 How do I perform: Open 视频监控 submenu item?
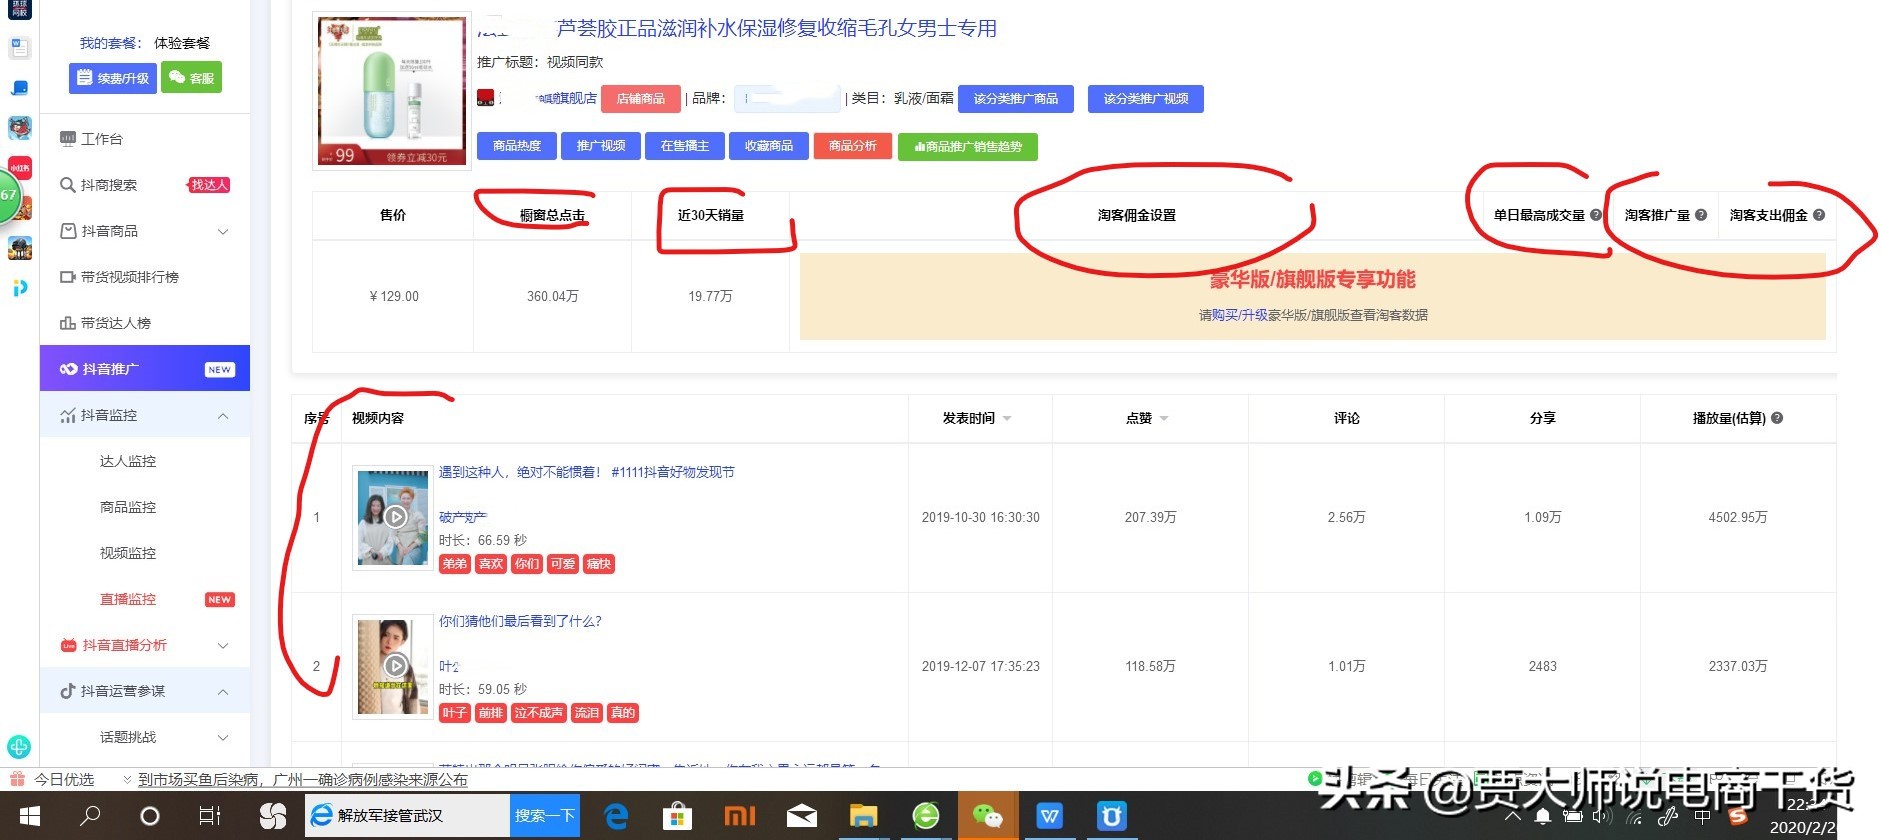coord(128,553)
